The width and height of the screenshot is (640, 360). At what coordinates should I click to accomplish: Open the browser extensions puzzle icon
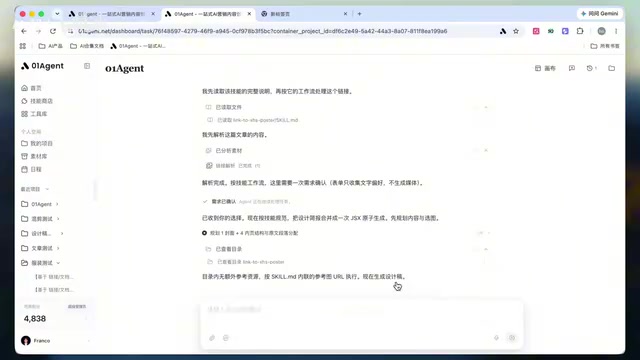point(580,31)
